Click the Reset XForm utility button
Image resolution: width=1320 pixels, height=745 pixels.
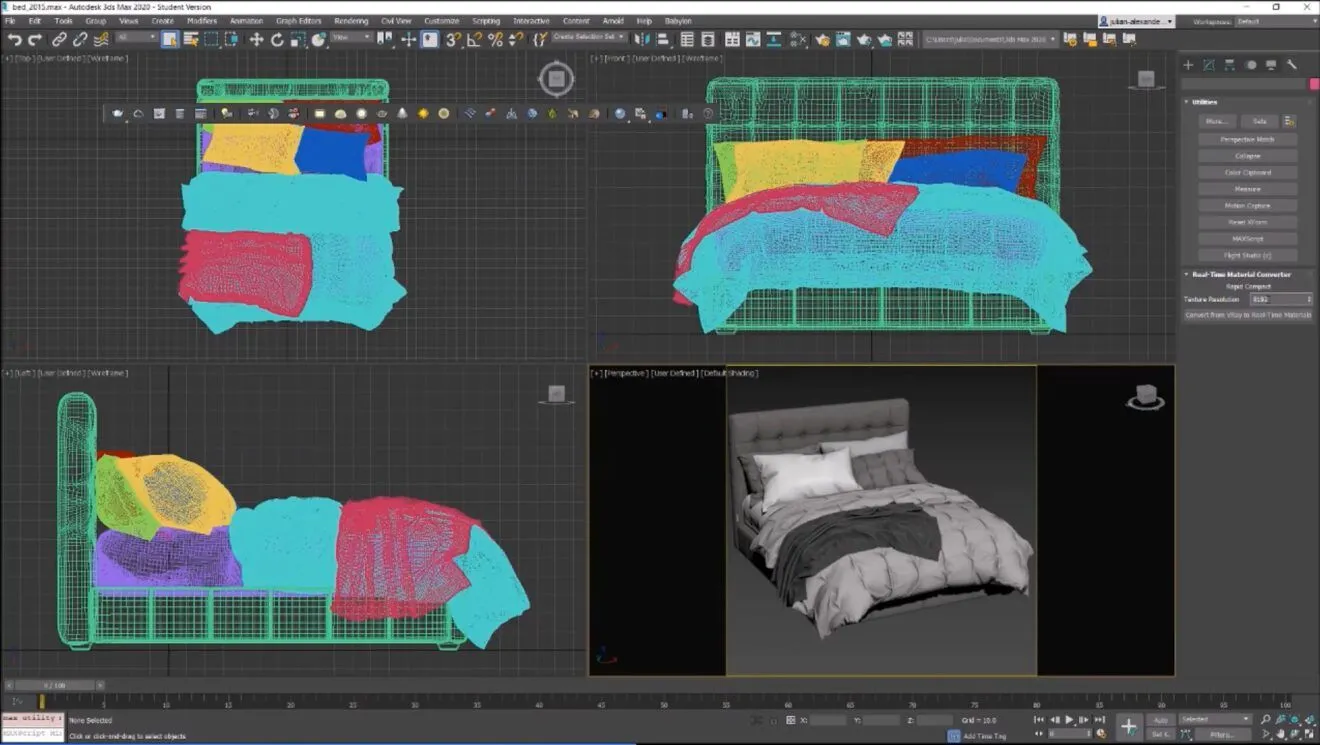1247,222
